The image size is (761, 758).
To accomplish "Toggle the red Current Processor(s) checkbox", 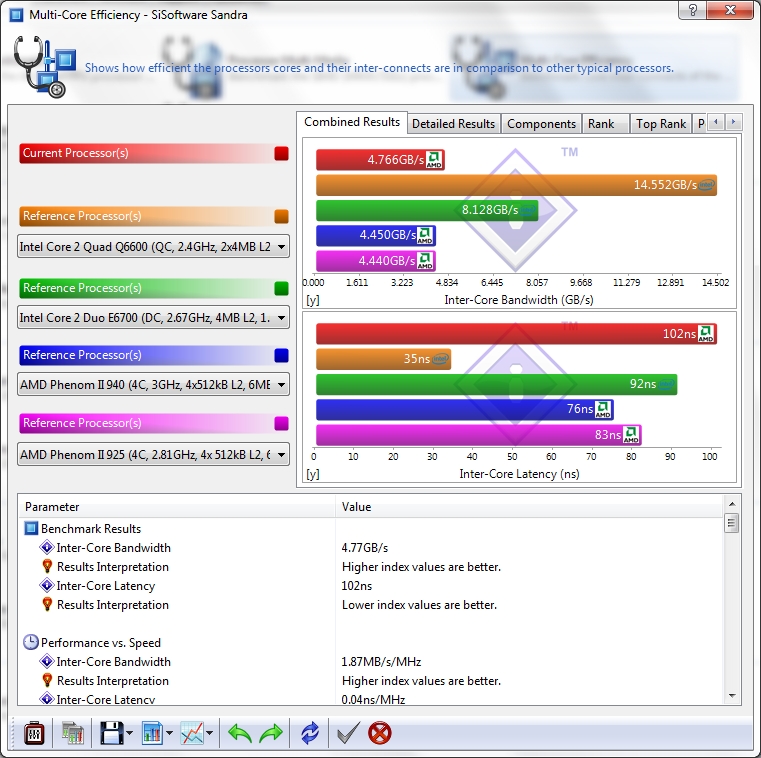I will pos(281,153).
